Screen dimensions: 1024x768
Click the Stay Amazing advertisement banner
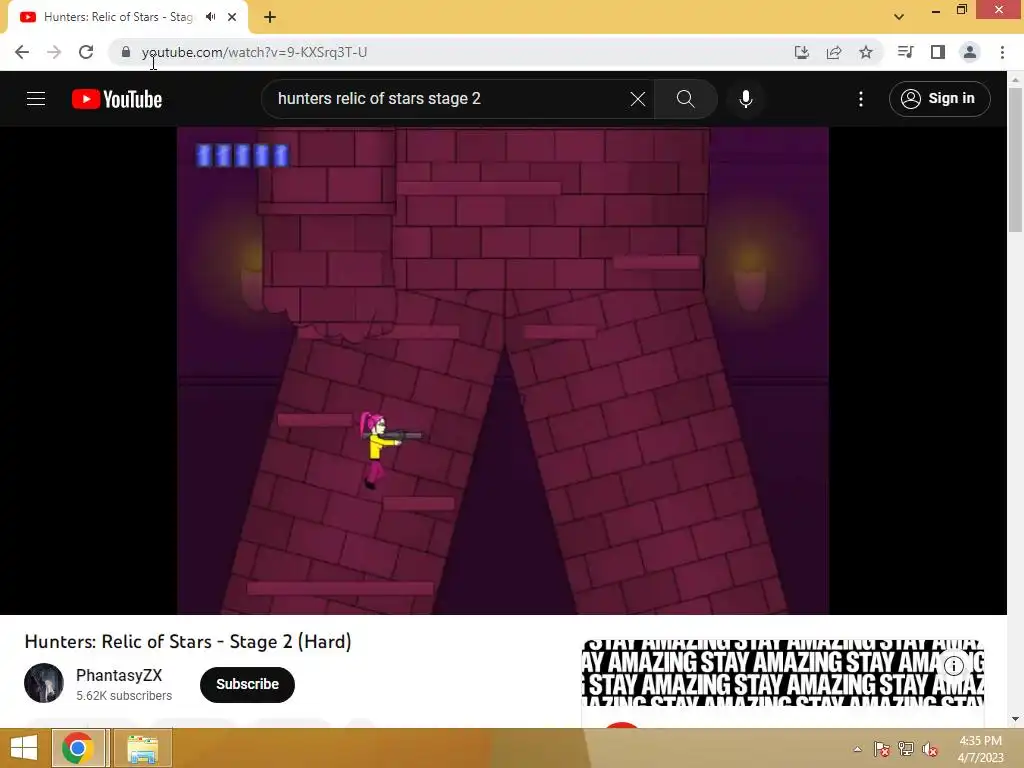[x=782, y=673]
